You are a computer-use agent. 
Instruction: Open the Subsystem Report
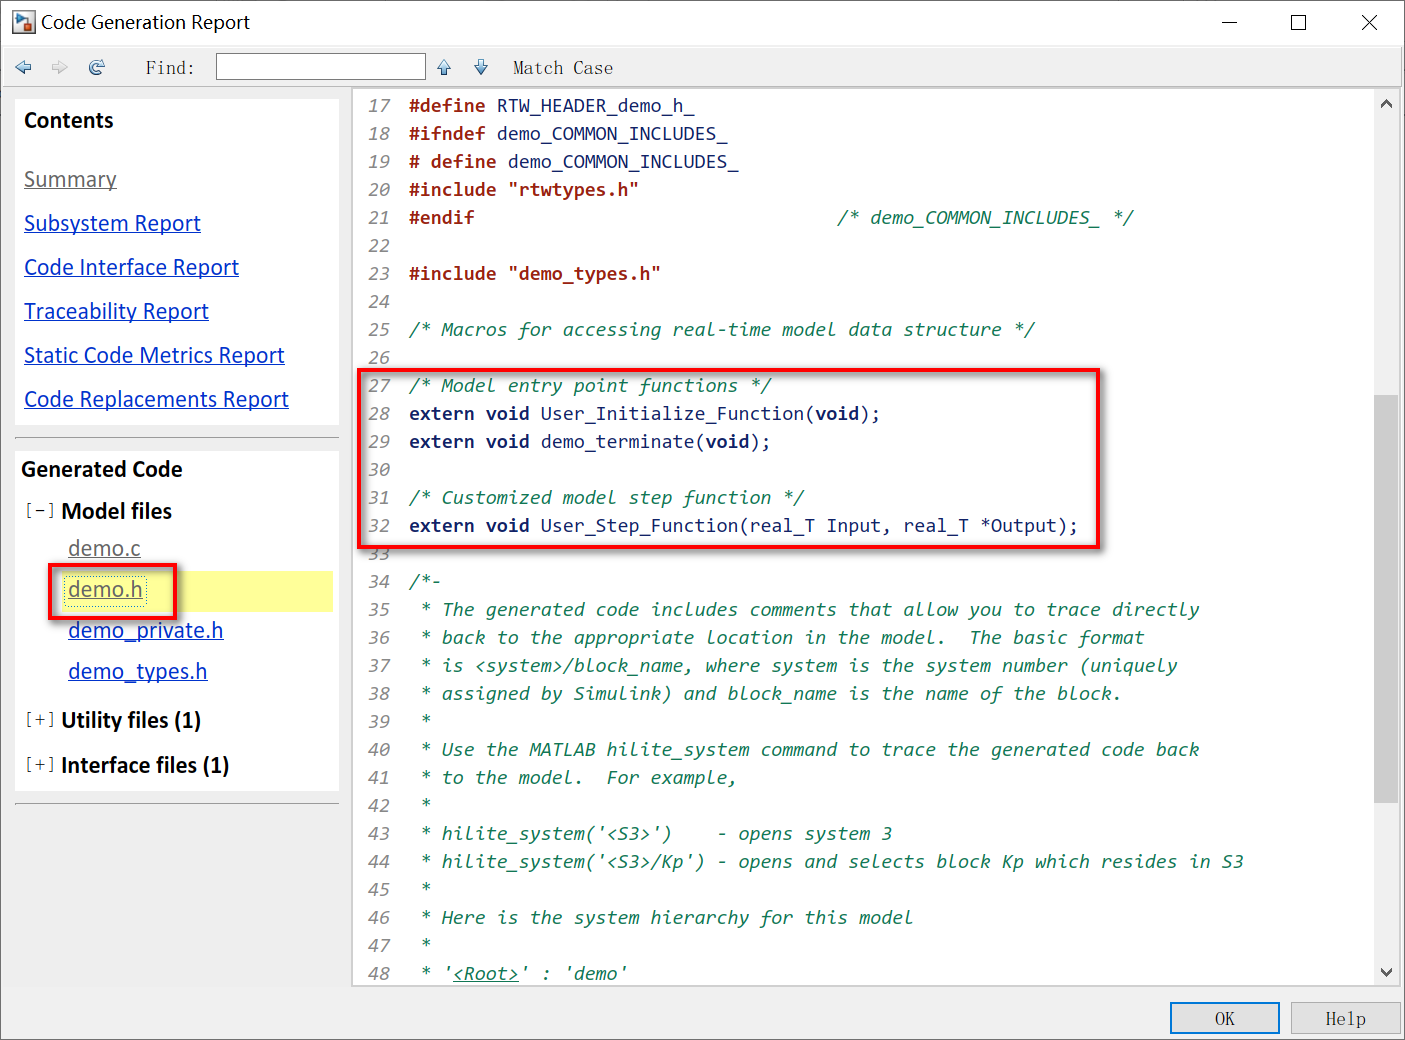pyautogui.click(x=112, y=224)
